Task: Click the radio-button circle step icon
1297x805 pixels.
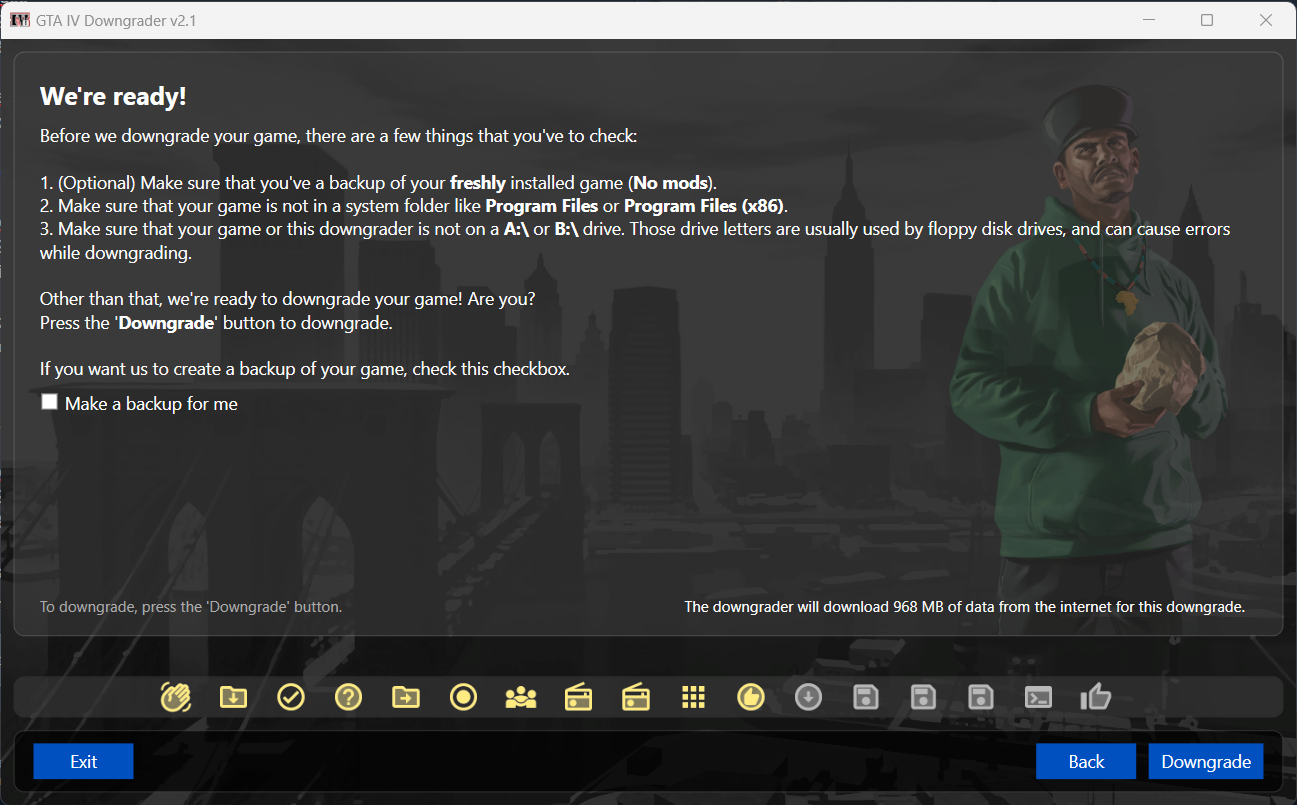Action: point(464,697)
